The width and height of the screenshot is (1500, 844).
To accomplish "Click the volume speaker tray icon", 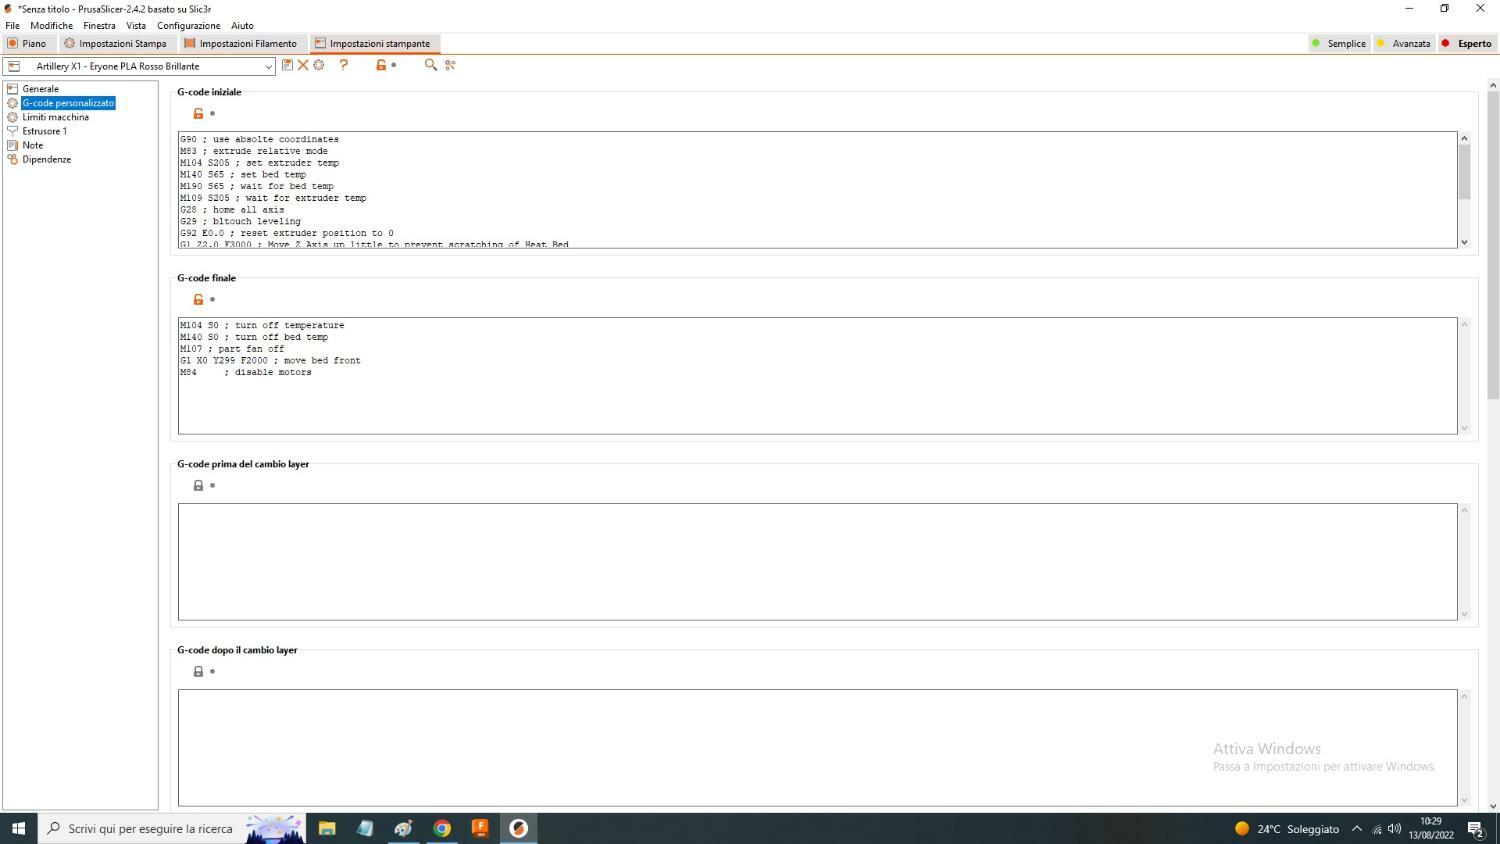I will (x=1394, y=828).
